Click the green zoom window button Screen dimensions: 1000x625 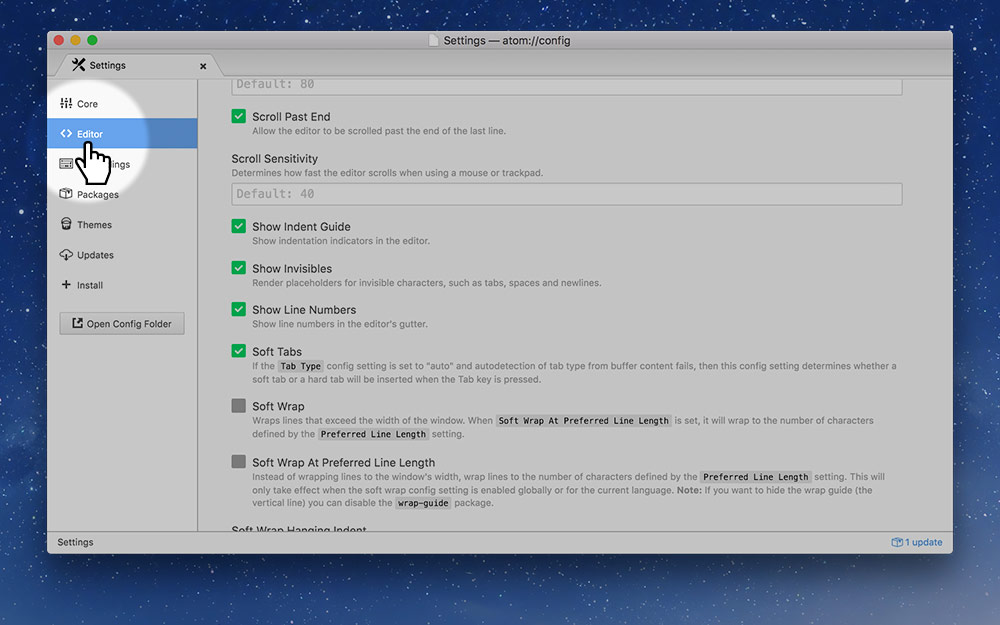pos(92,40)
